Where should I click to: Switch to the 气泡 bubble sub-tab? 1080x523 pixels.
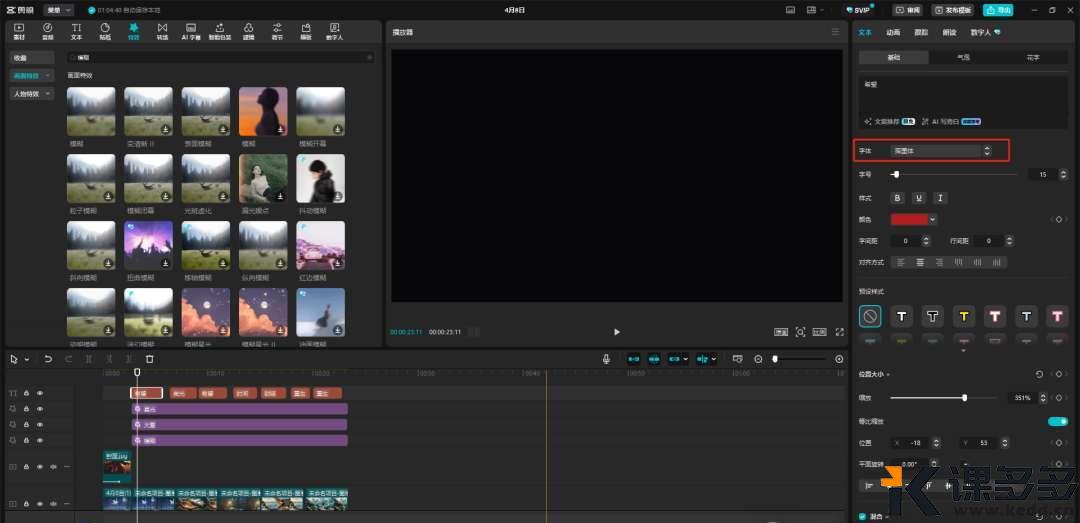point(964,57)
